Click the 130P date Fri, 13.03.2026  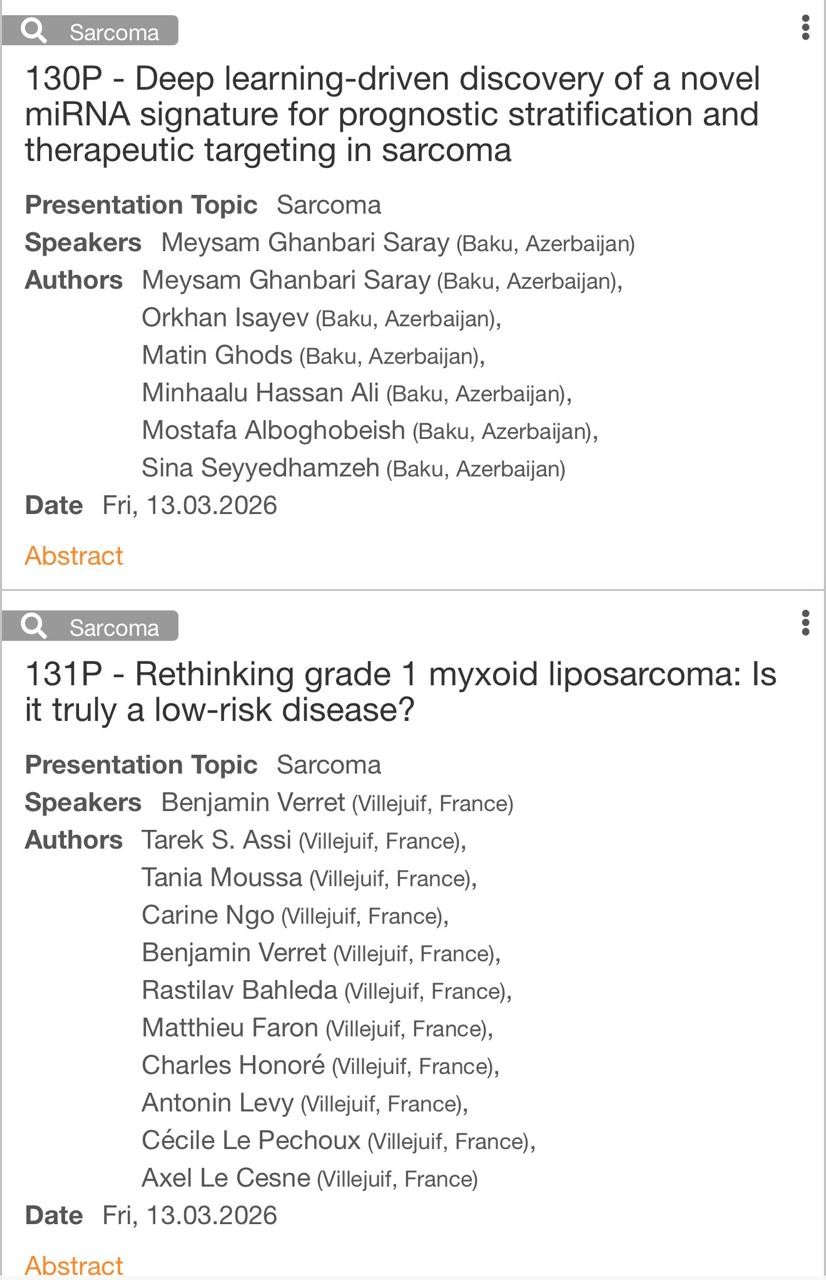189,505
